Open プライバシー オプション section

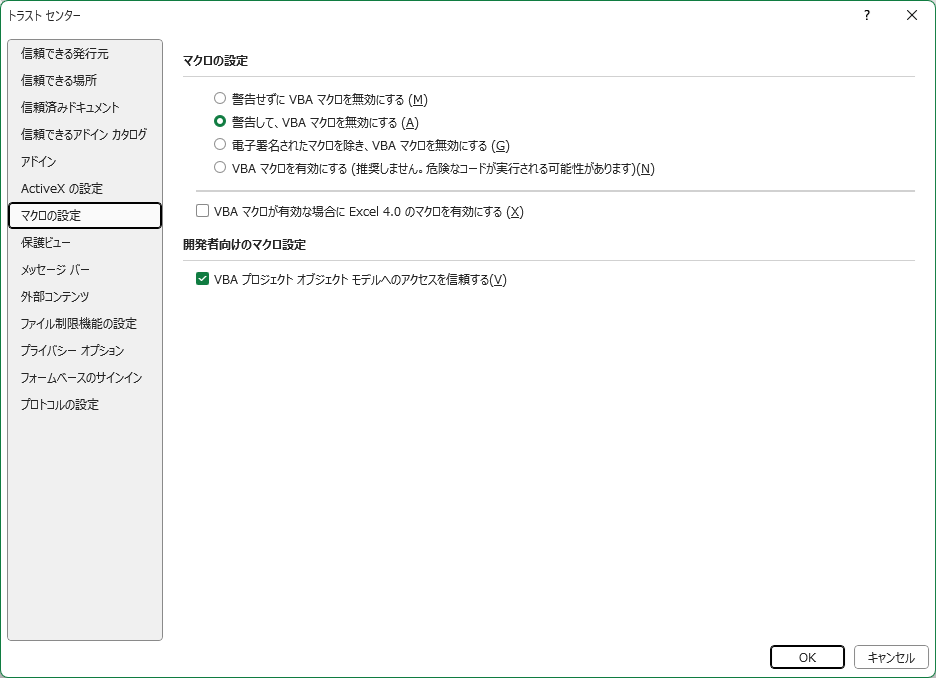[x=73, y=350]
